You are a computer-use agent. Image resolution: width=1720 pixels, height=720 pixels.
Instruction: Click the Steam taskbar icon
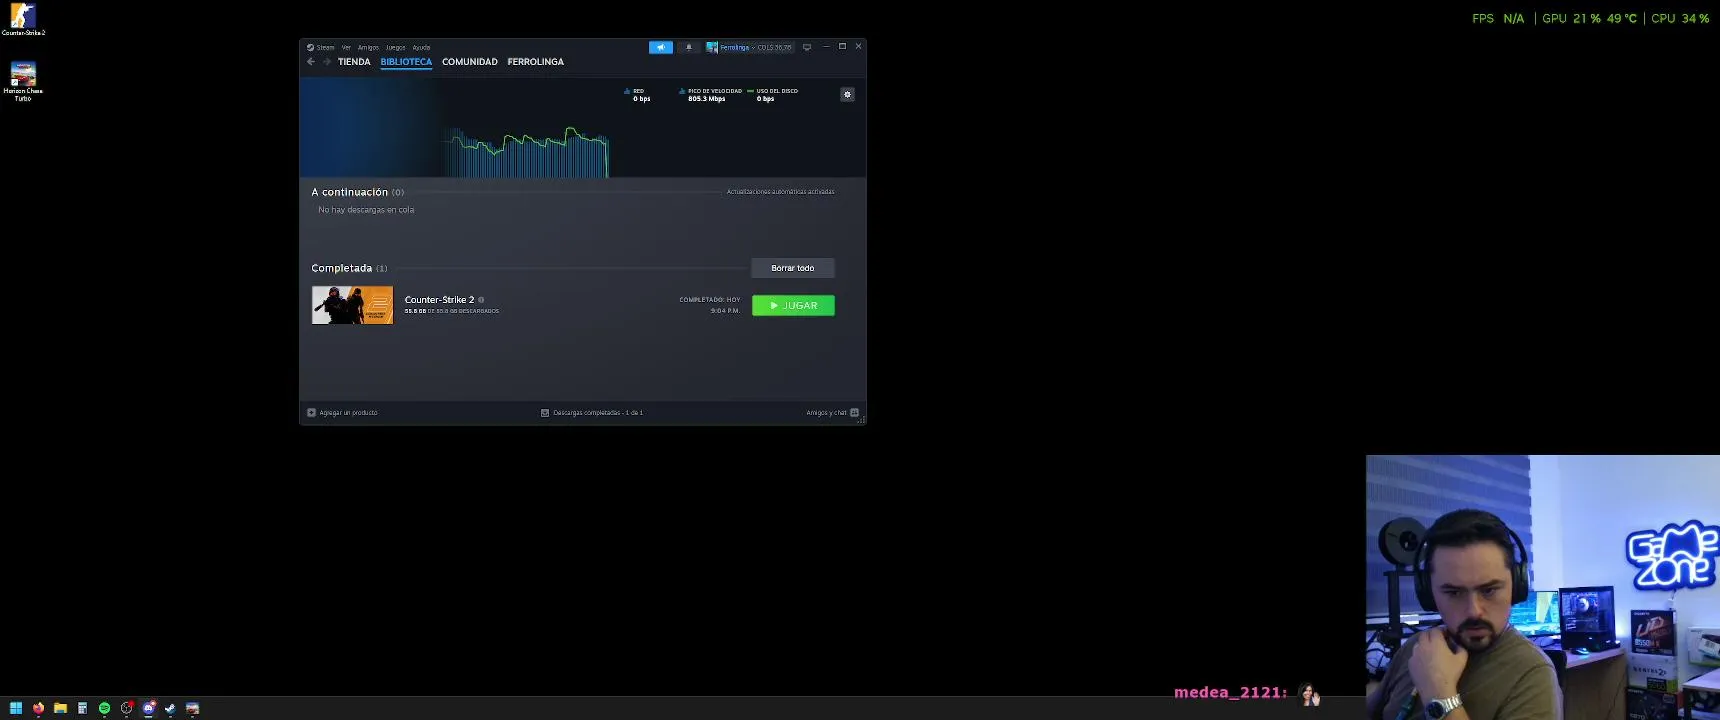(x=170, y=708)
